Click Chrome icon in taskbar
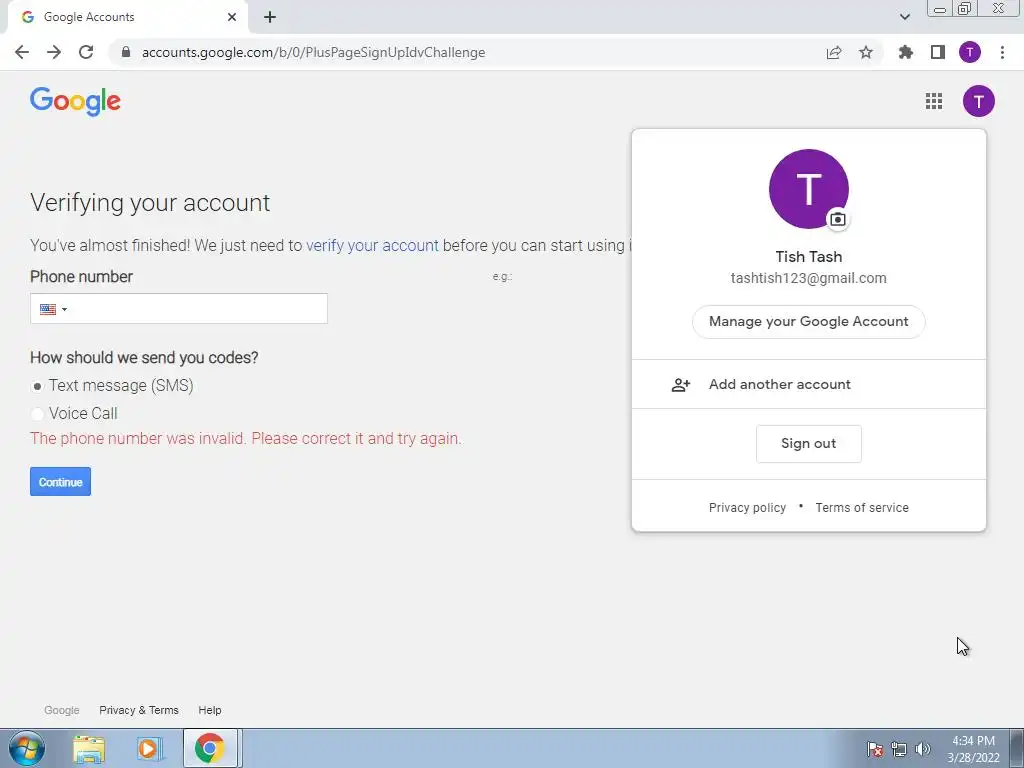The height and width of the screenshot is (768, 1024). (x=209, y=748)
